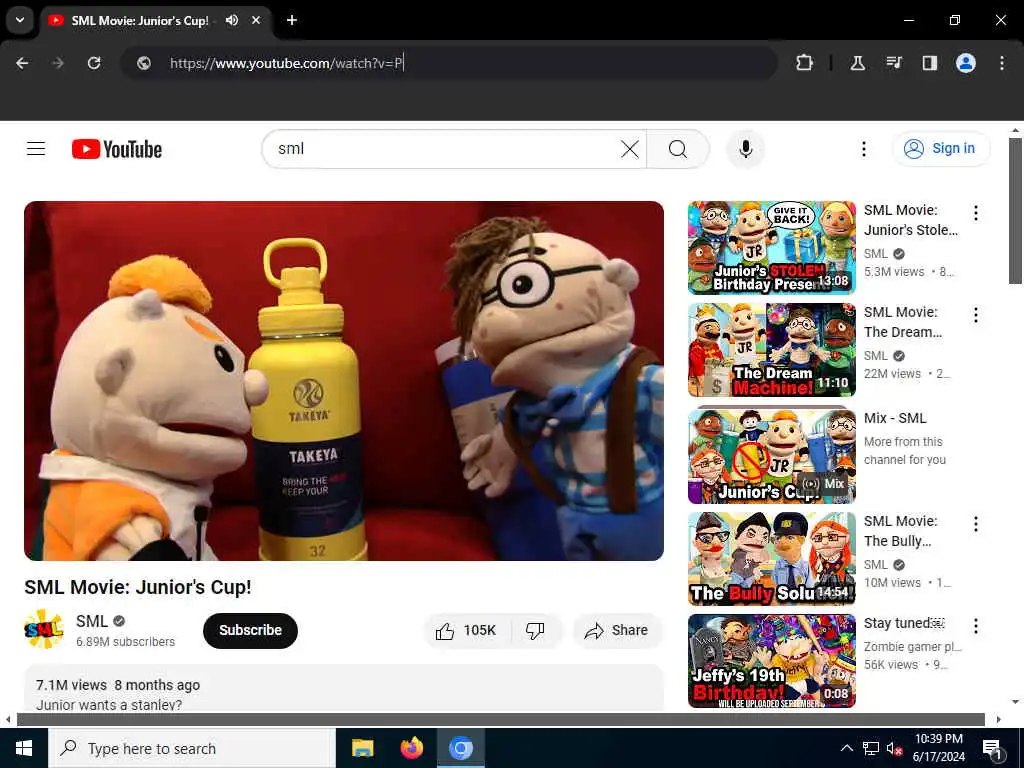
Task: Select the SML Movie: Junior's Cup tab
Action: [140, 20]
